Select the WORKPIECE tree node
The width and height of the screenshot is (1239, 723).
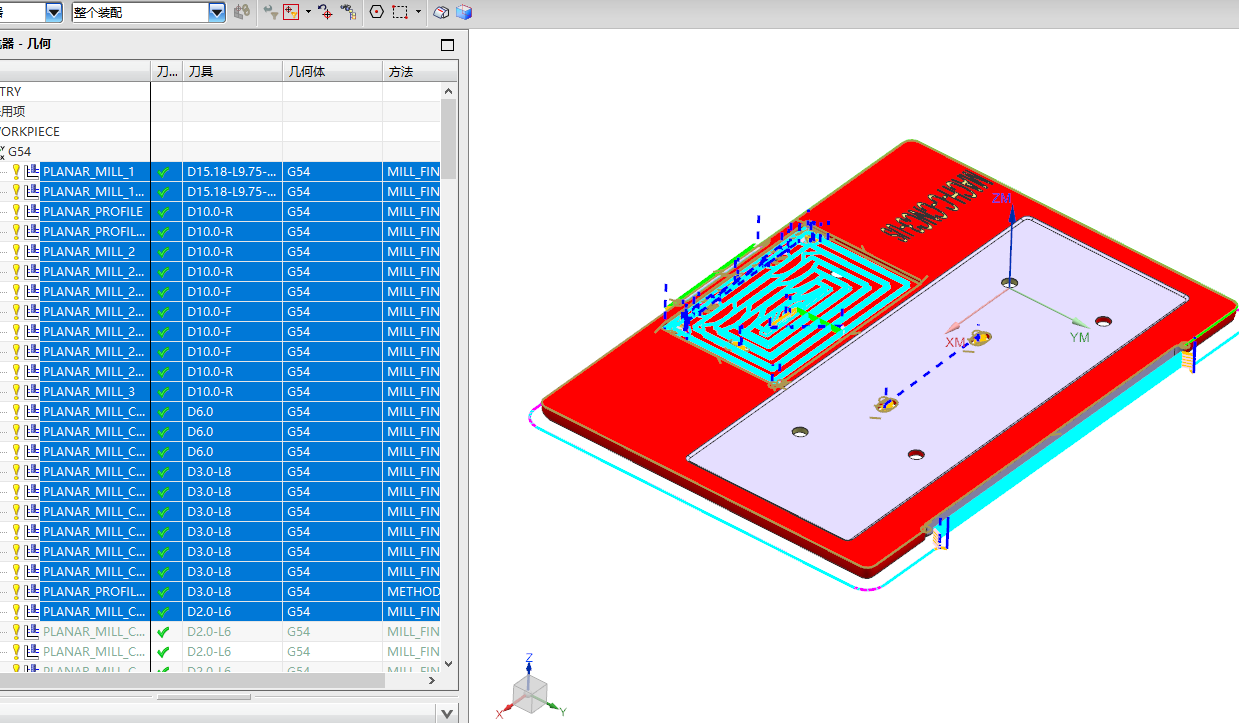click(30, 131)
